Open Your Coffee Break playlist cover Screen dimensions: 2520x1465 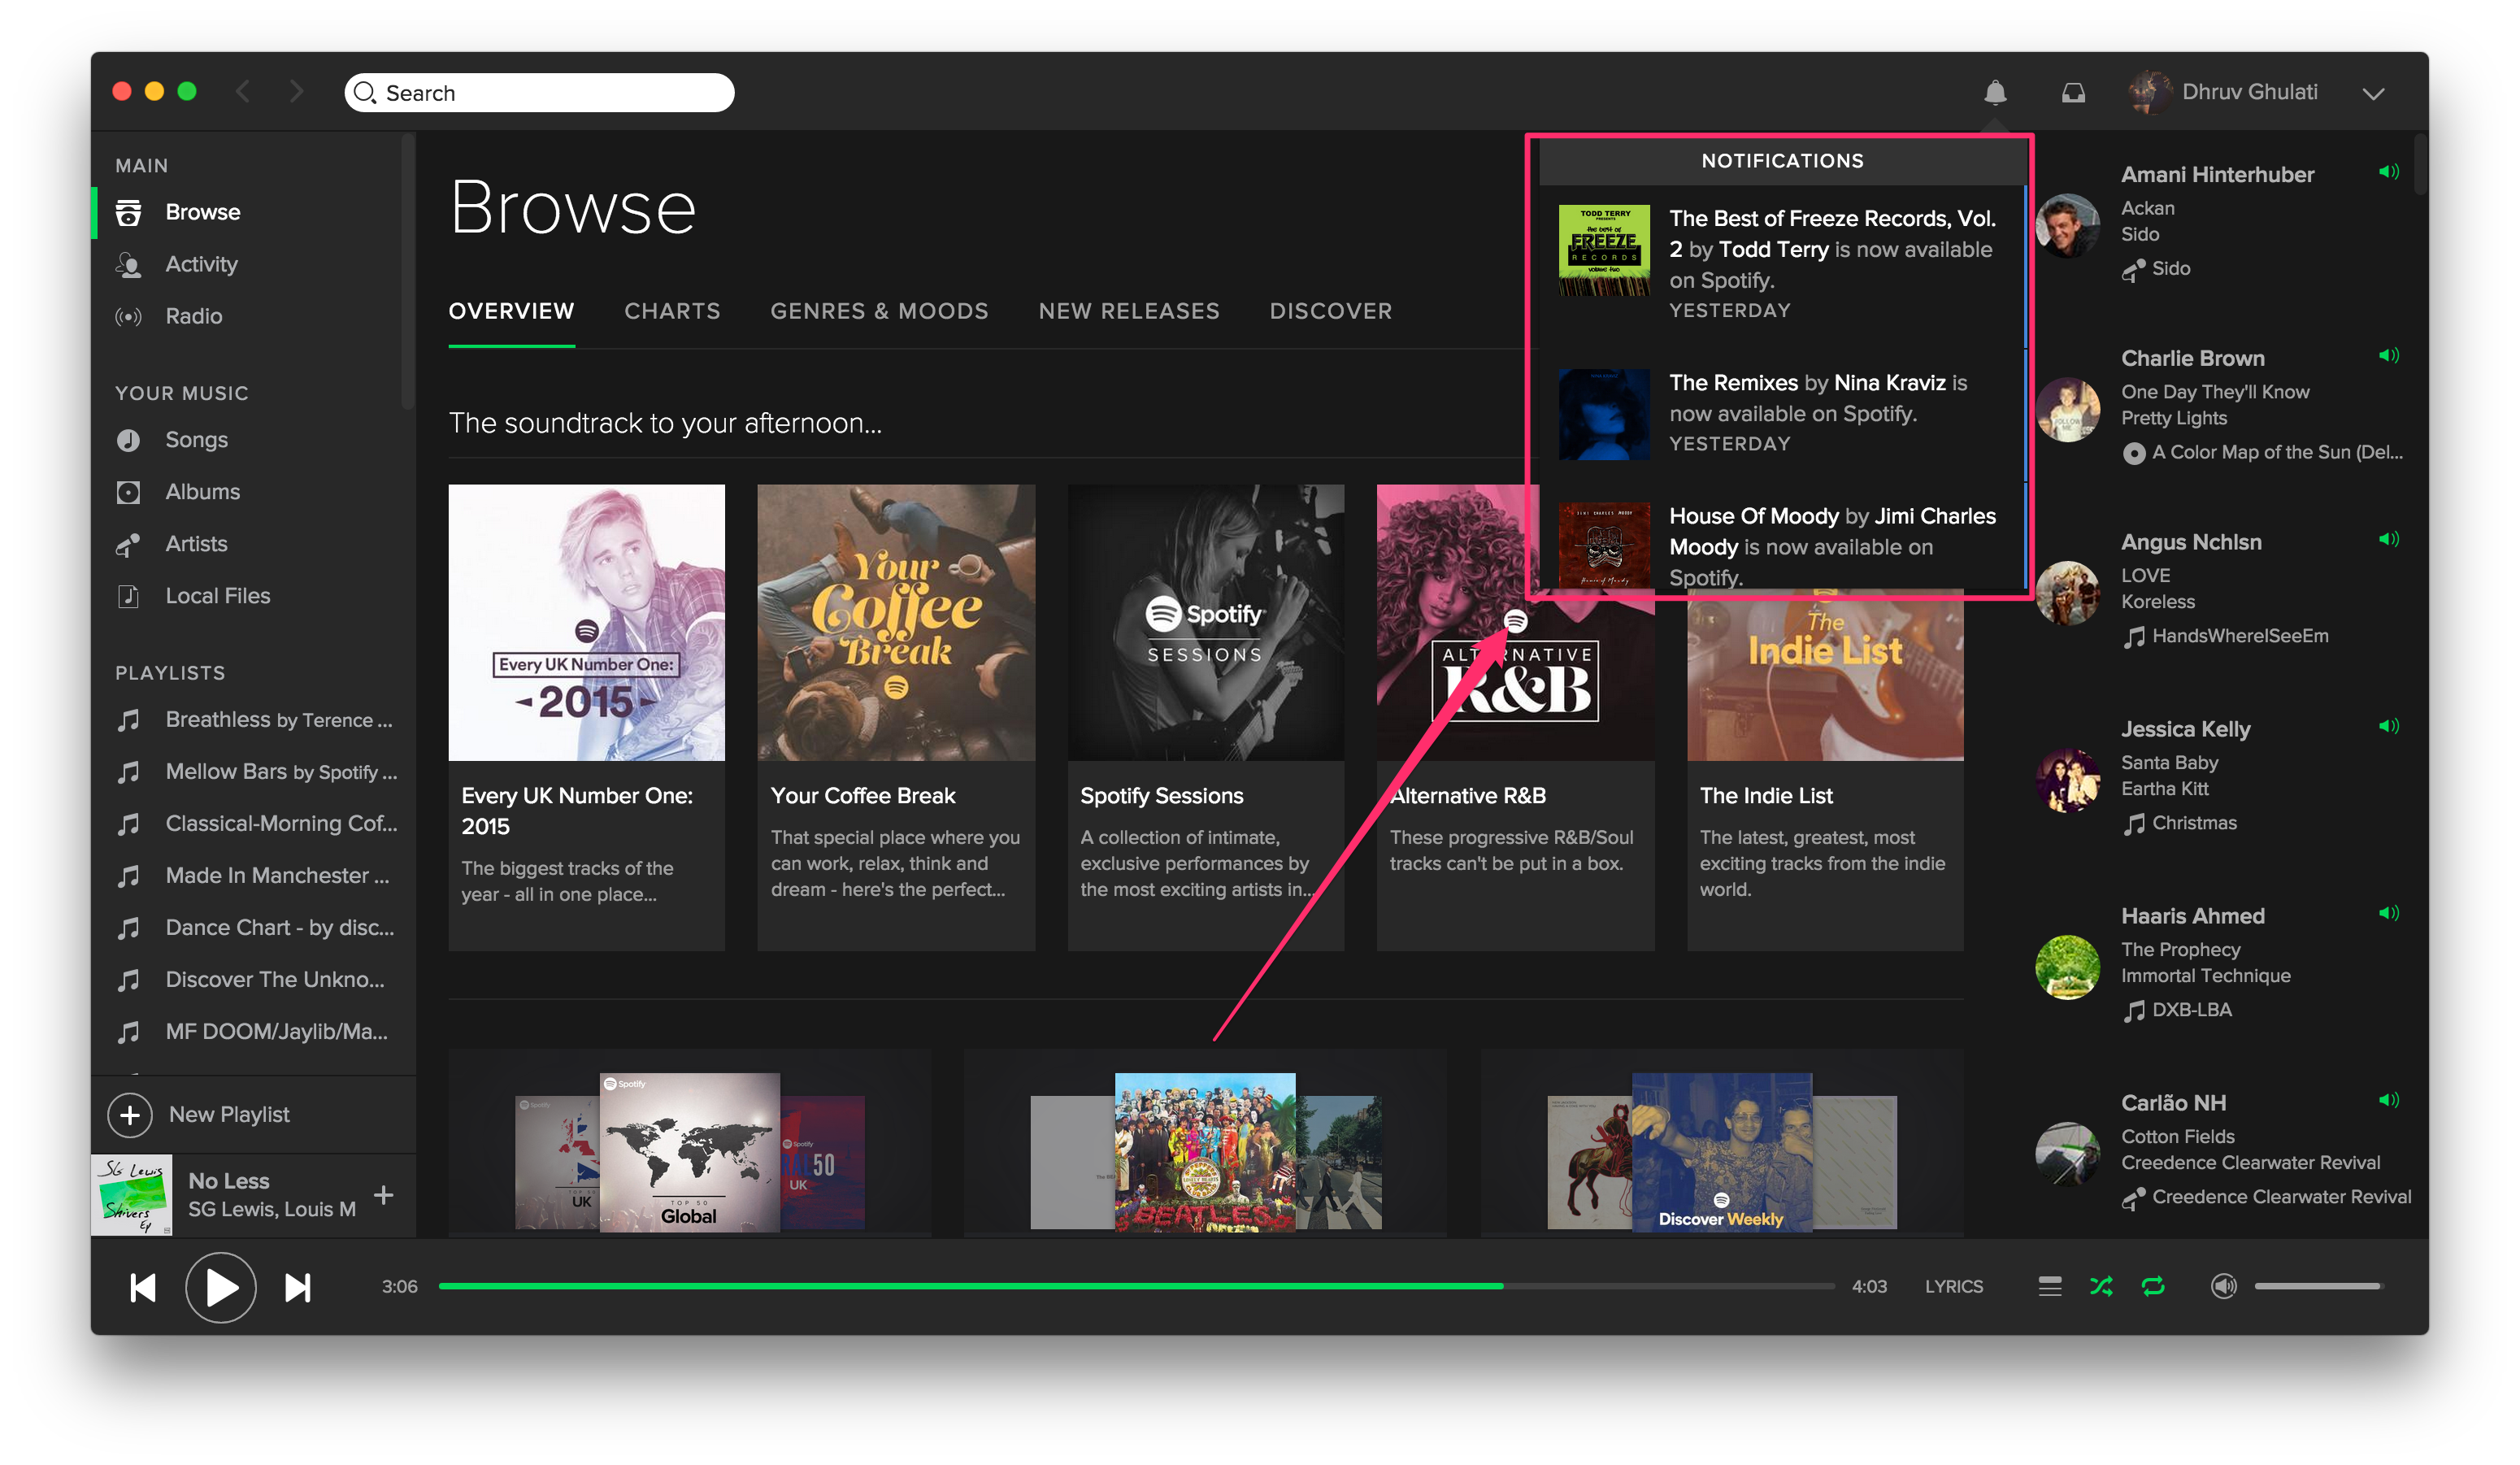pyautogui.click(x=896, y=622)
